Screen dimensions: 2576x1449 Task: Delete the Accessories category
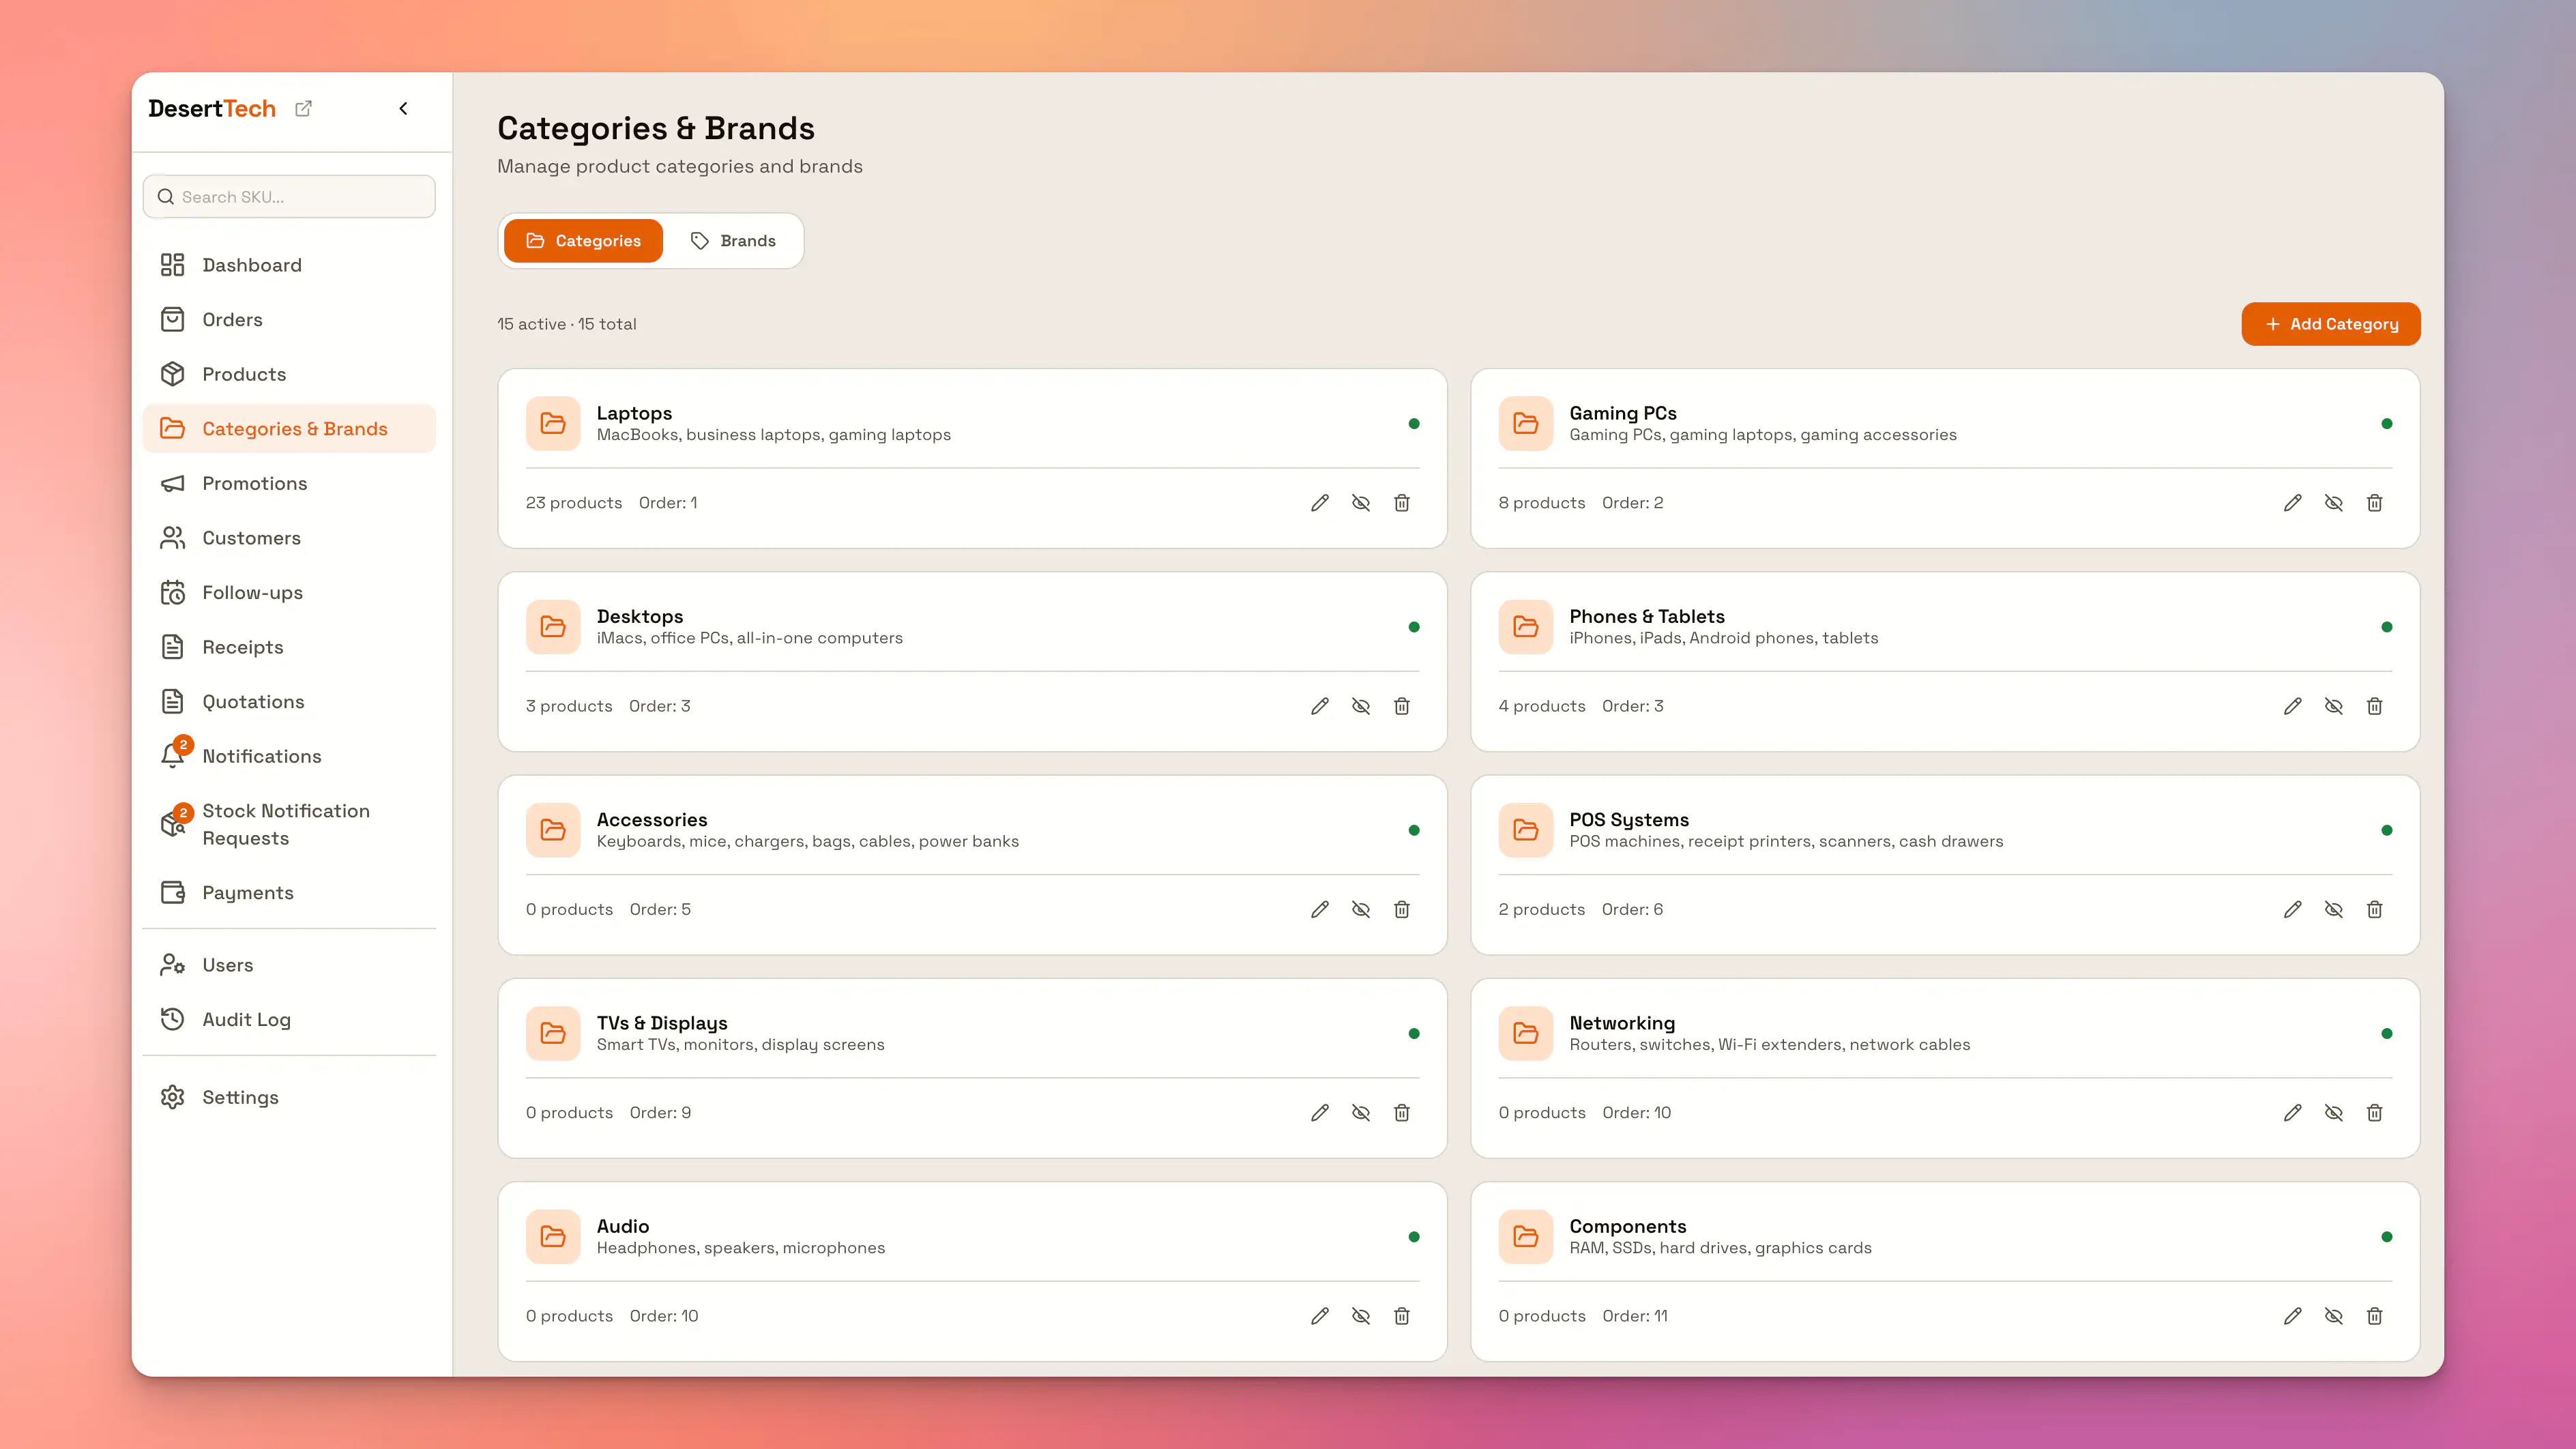1402,909
